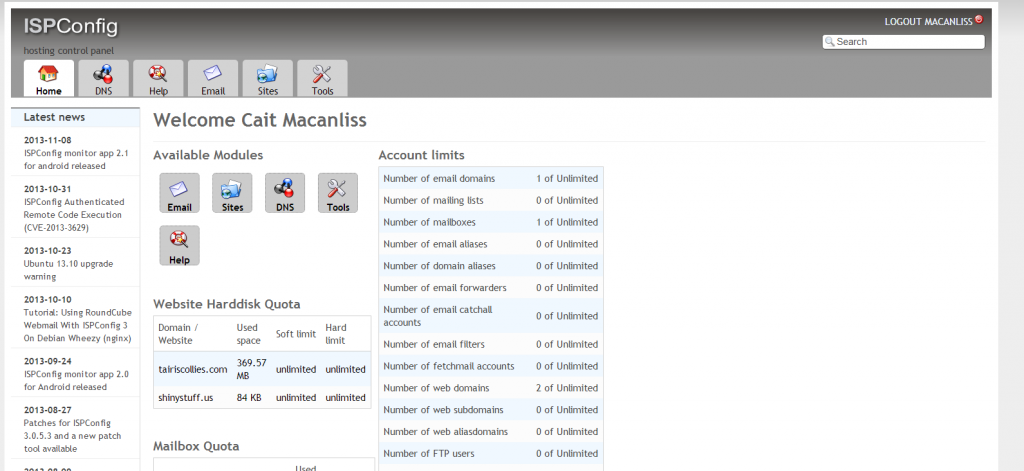Viewport: 1024px width, 471px height.
Task: Click the Number of web domains label
Action: [x=436, y=388]
